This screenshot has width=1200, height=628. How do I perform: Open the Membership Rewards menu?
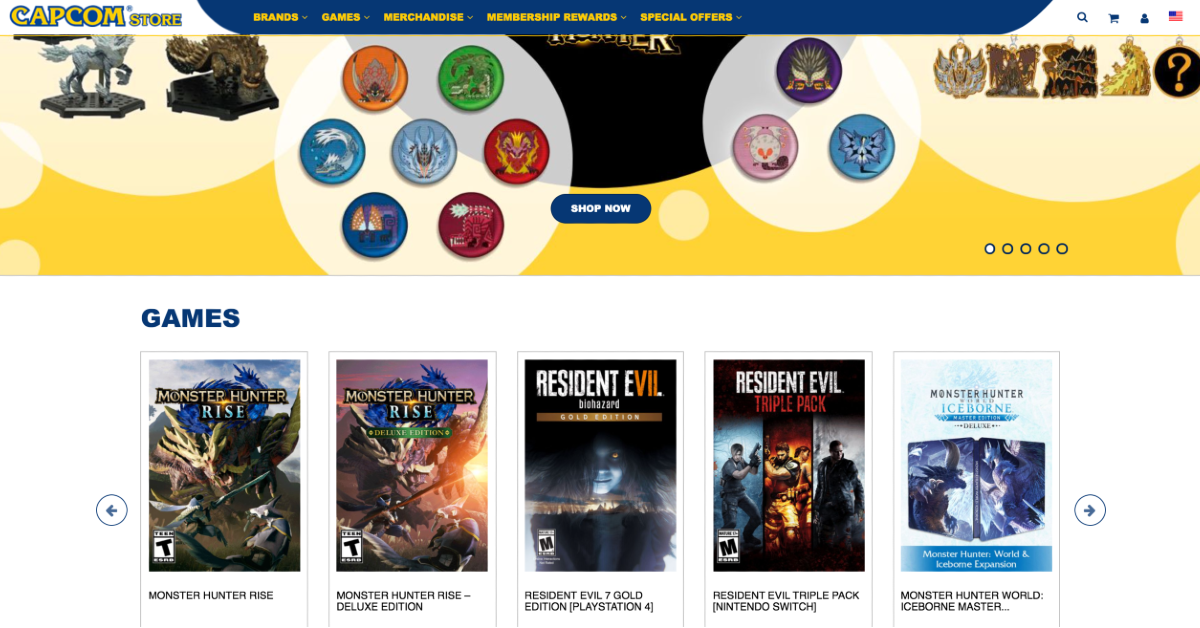coord(556,17)
